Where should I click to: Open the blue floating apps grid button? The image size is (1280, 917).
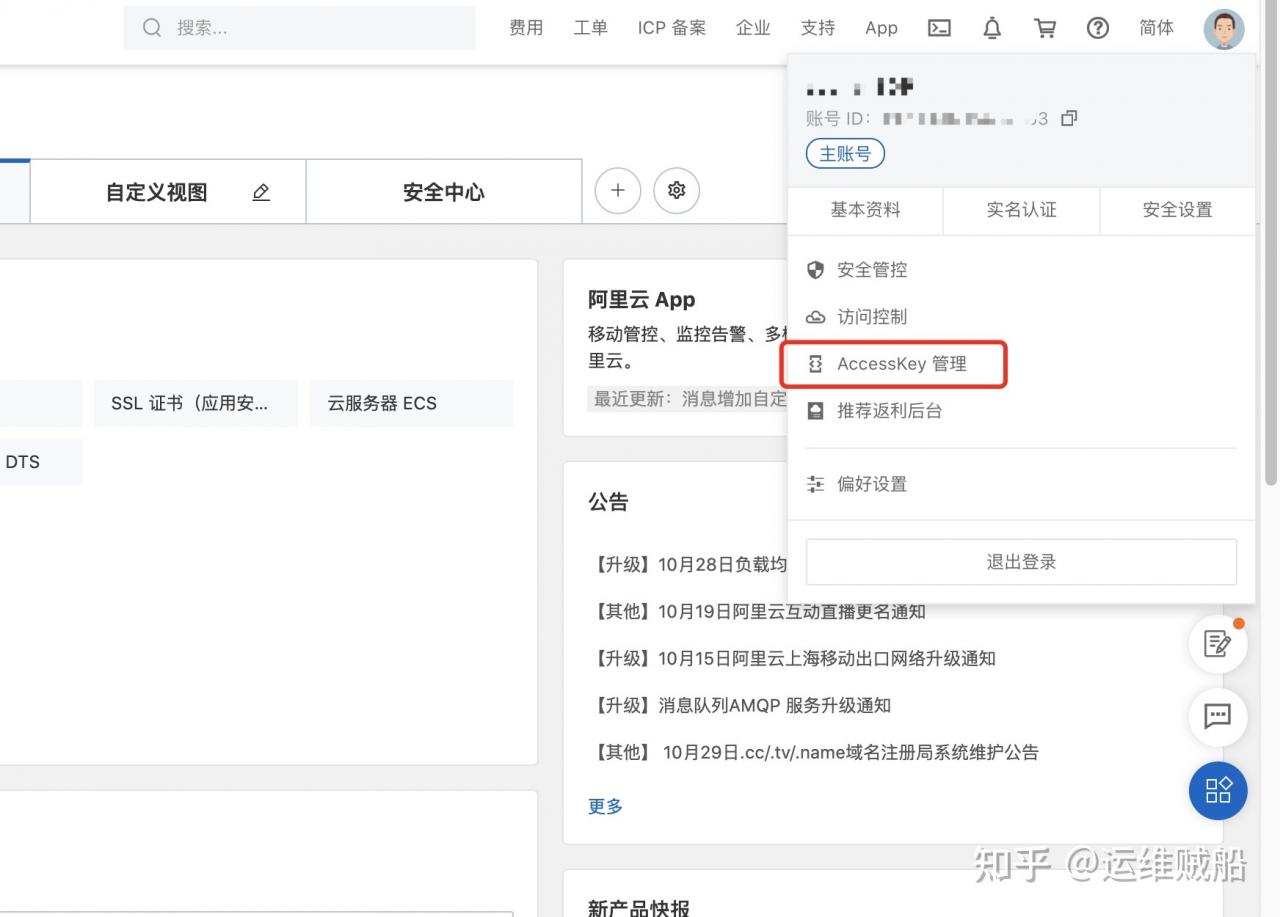coord(1218,791)
